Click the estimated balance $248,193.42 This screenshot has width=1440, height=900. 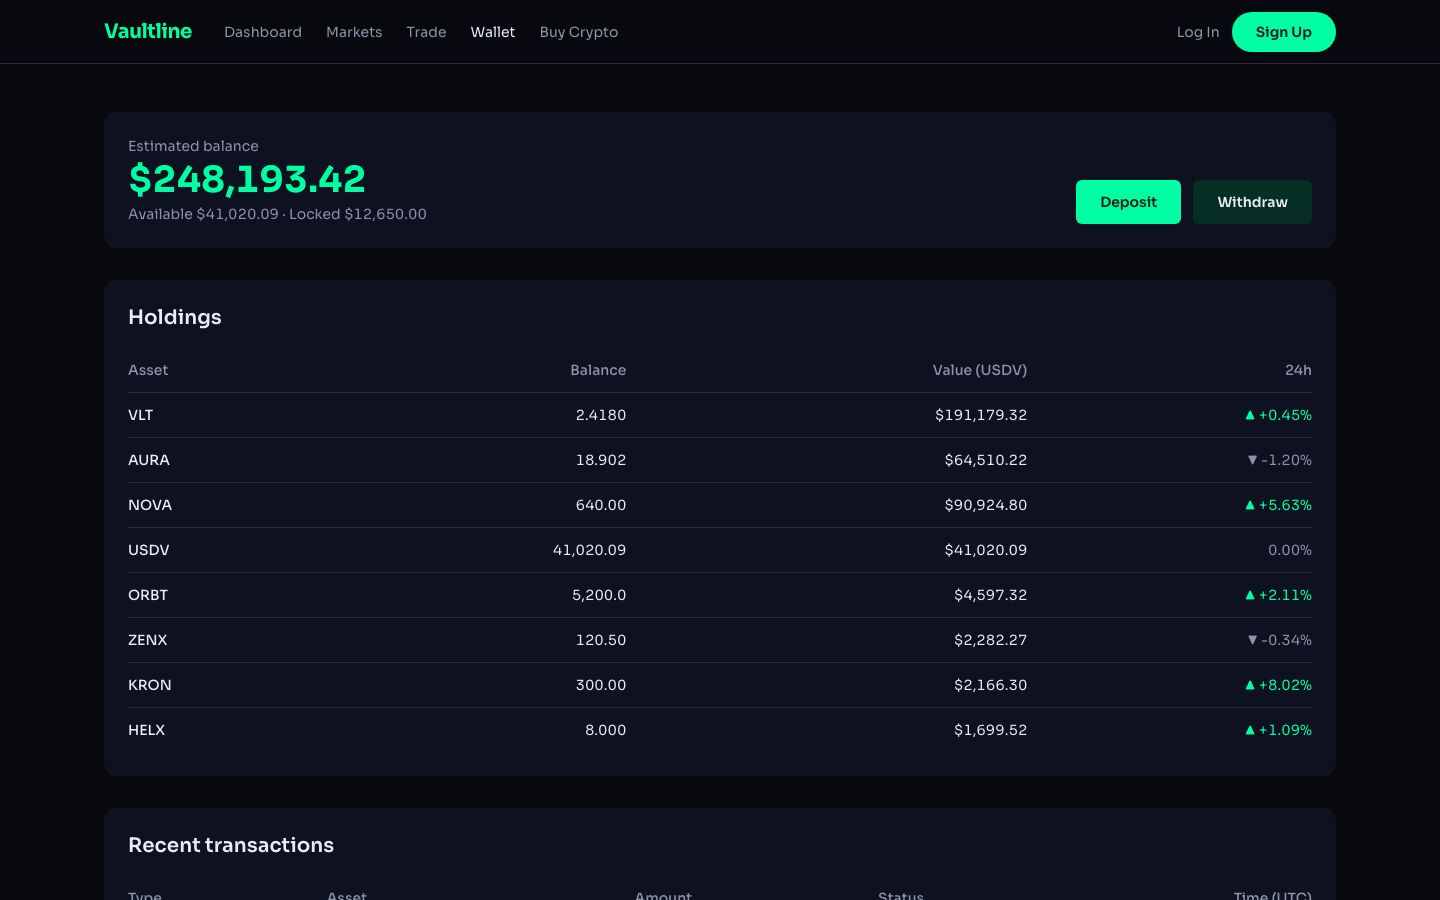247,179
